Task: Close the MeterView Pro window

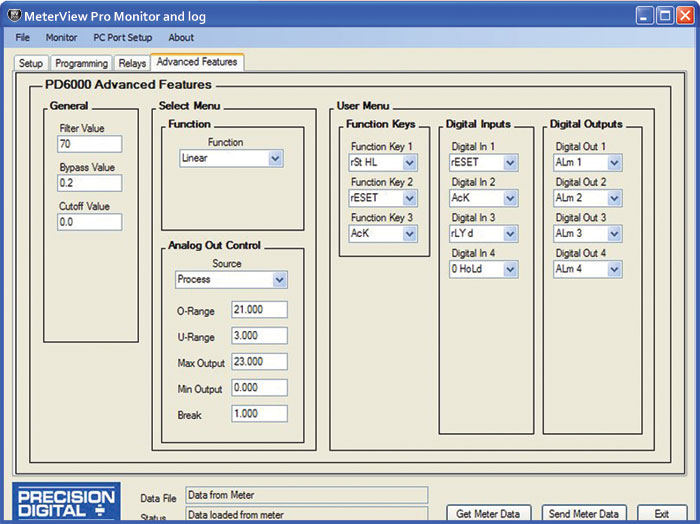Action: point(685,17)
